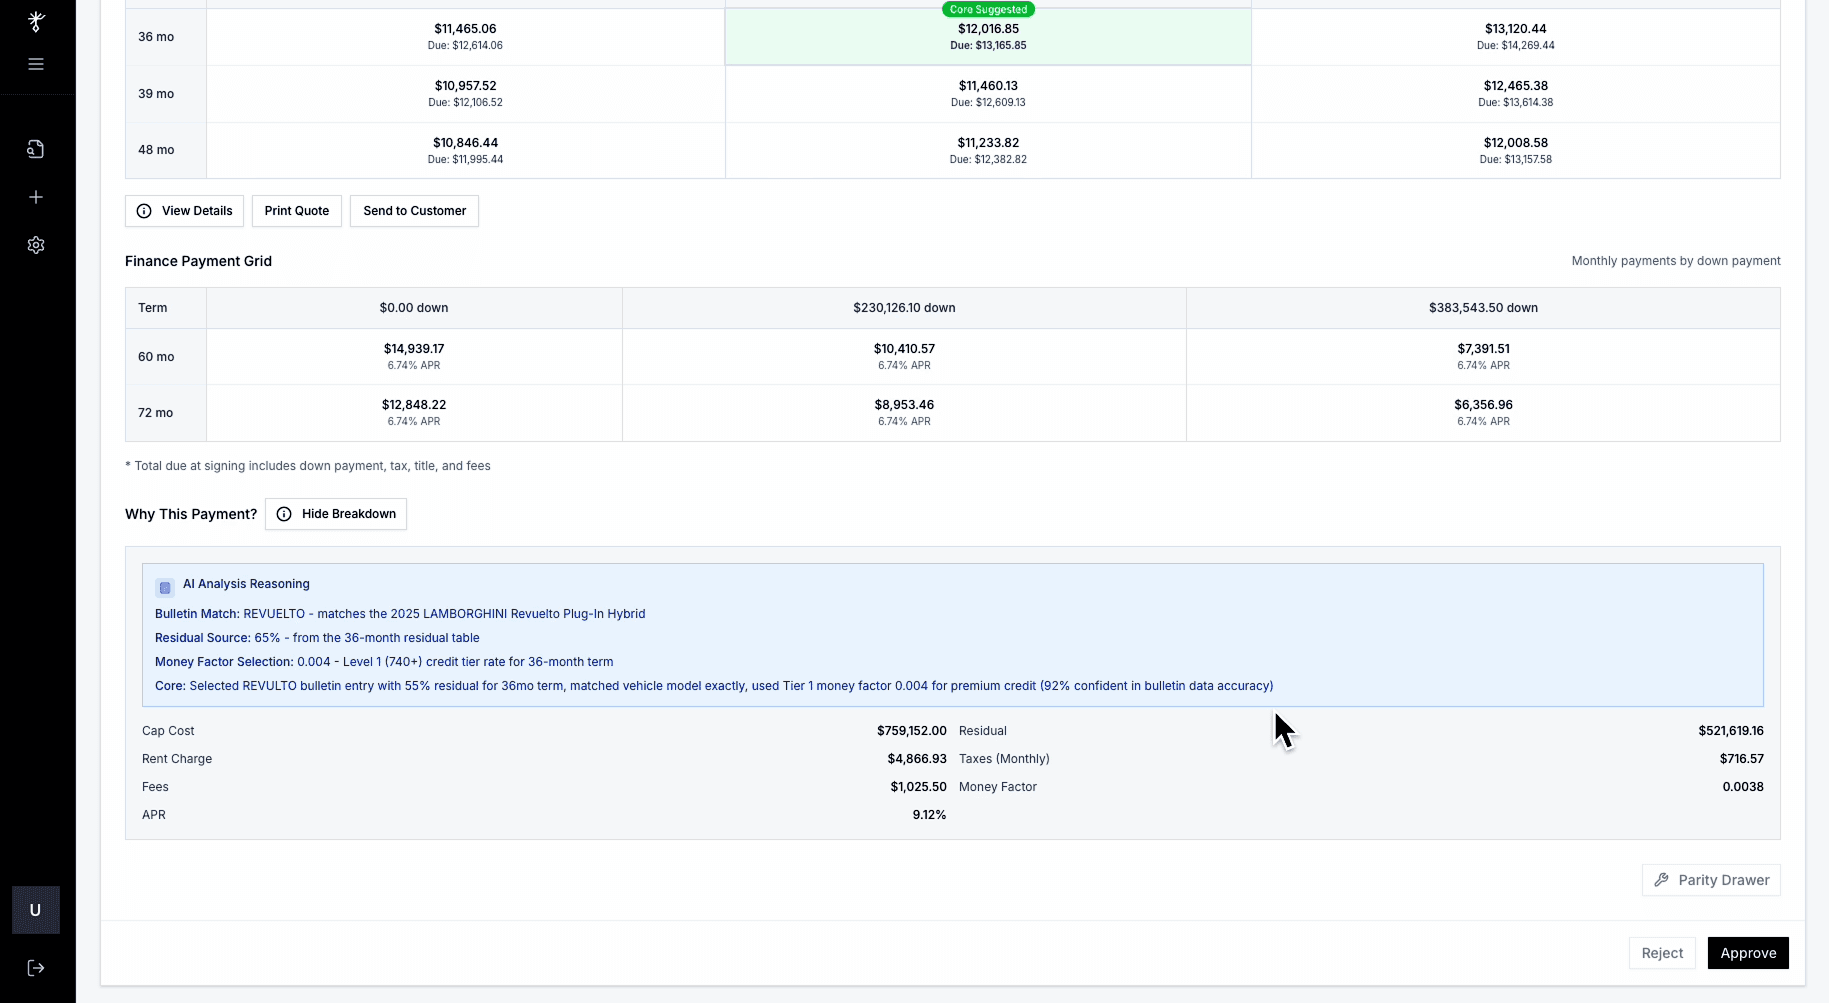1829x1003 pixels.
Task: Select 72 mo $12,848.22 finance payment
Action: tap(414, 413)
